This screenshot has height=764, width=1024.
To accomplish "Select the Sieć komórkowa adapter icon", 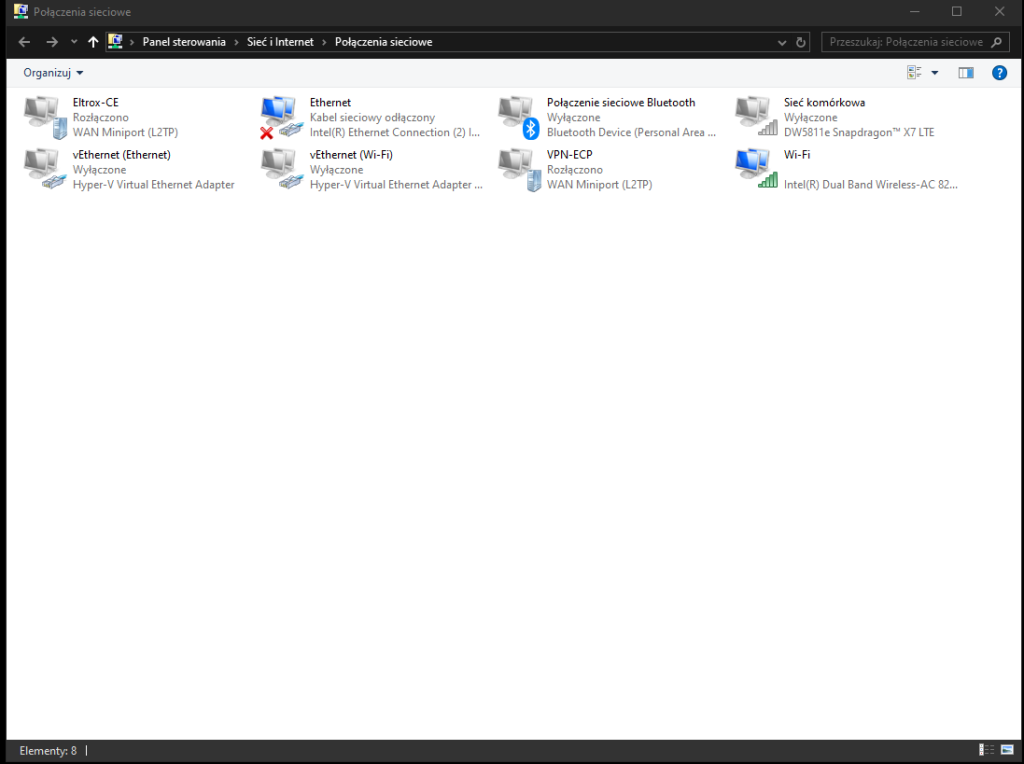I will [754, 116].
